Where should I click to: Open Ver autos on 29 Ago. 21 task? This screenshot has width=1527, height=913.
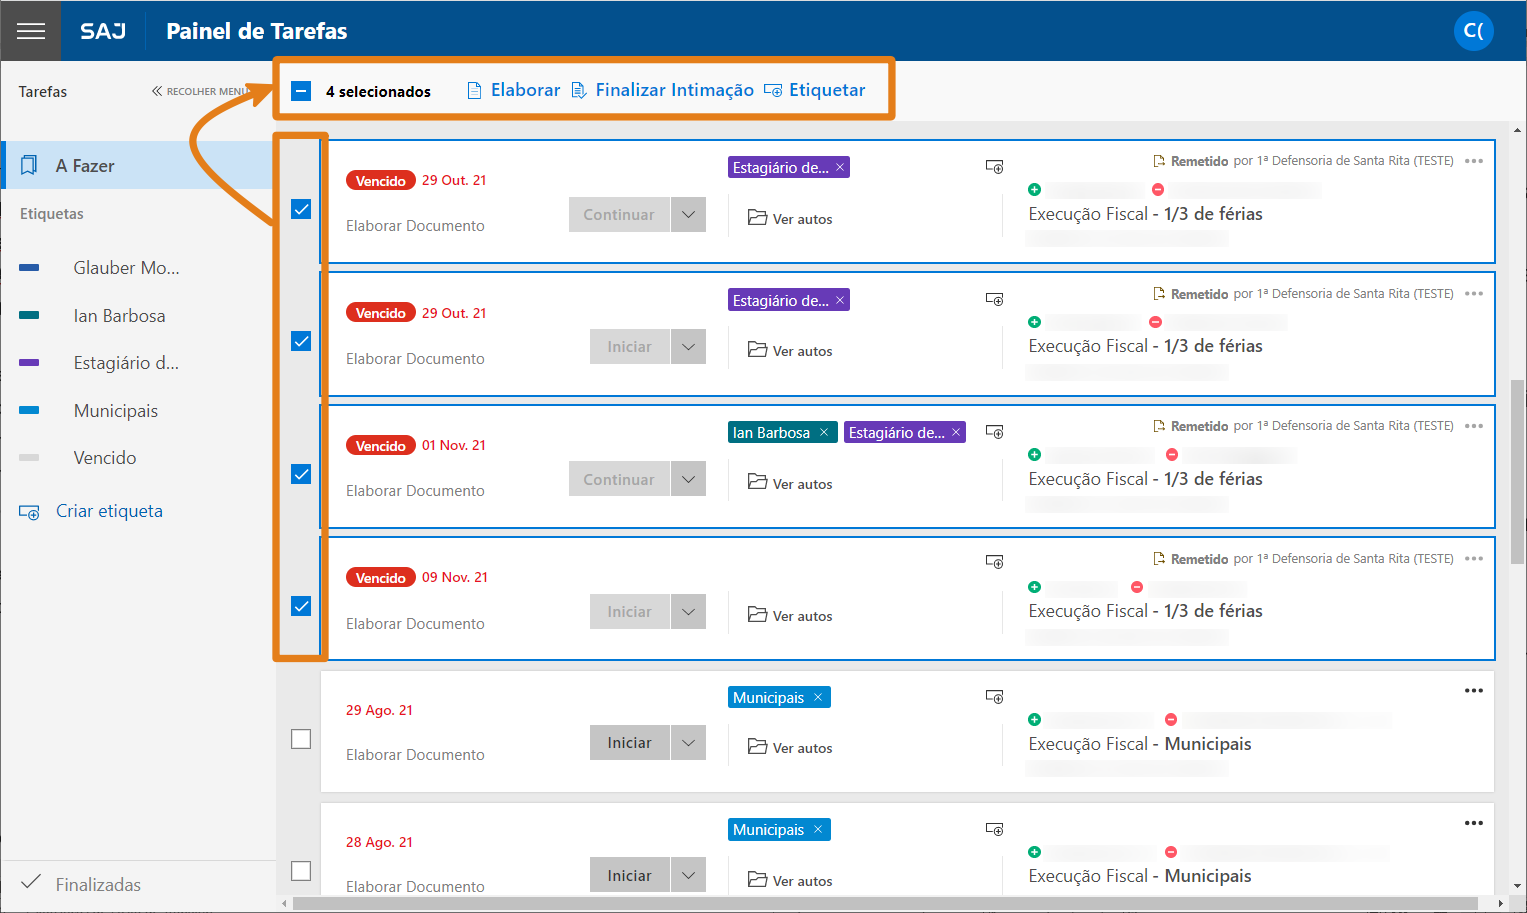click(790, 747)
